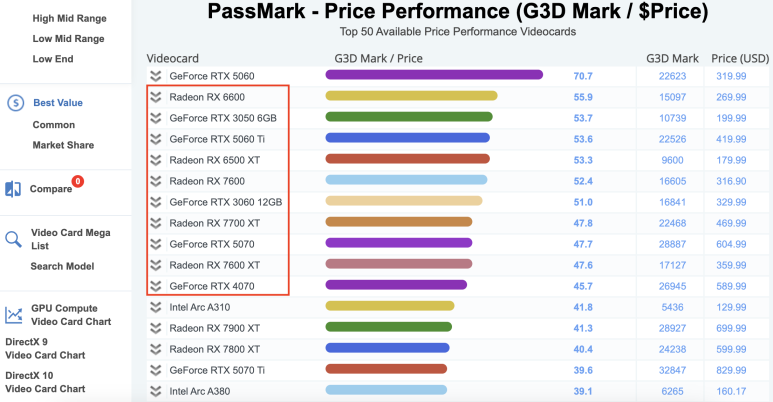Expand the Radeon RX 6500 XT row
The height and width of the screenshot is (402, 773).
(x=156, y=160)
